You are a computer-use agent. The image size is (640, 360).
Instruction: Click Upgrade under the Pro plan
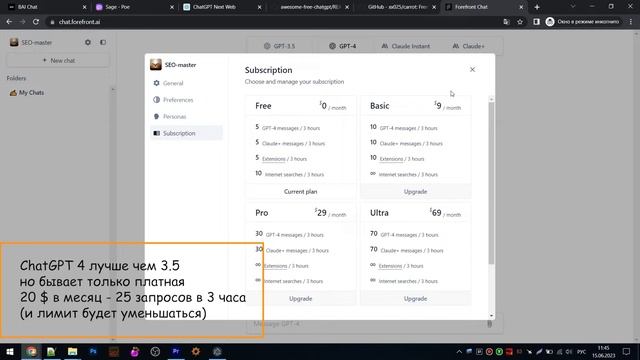300,298
